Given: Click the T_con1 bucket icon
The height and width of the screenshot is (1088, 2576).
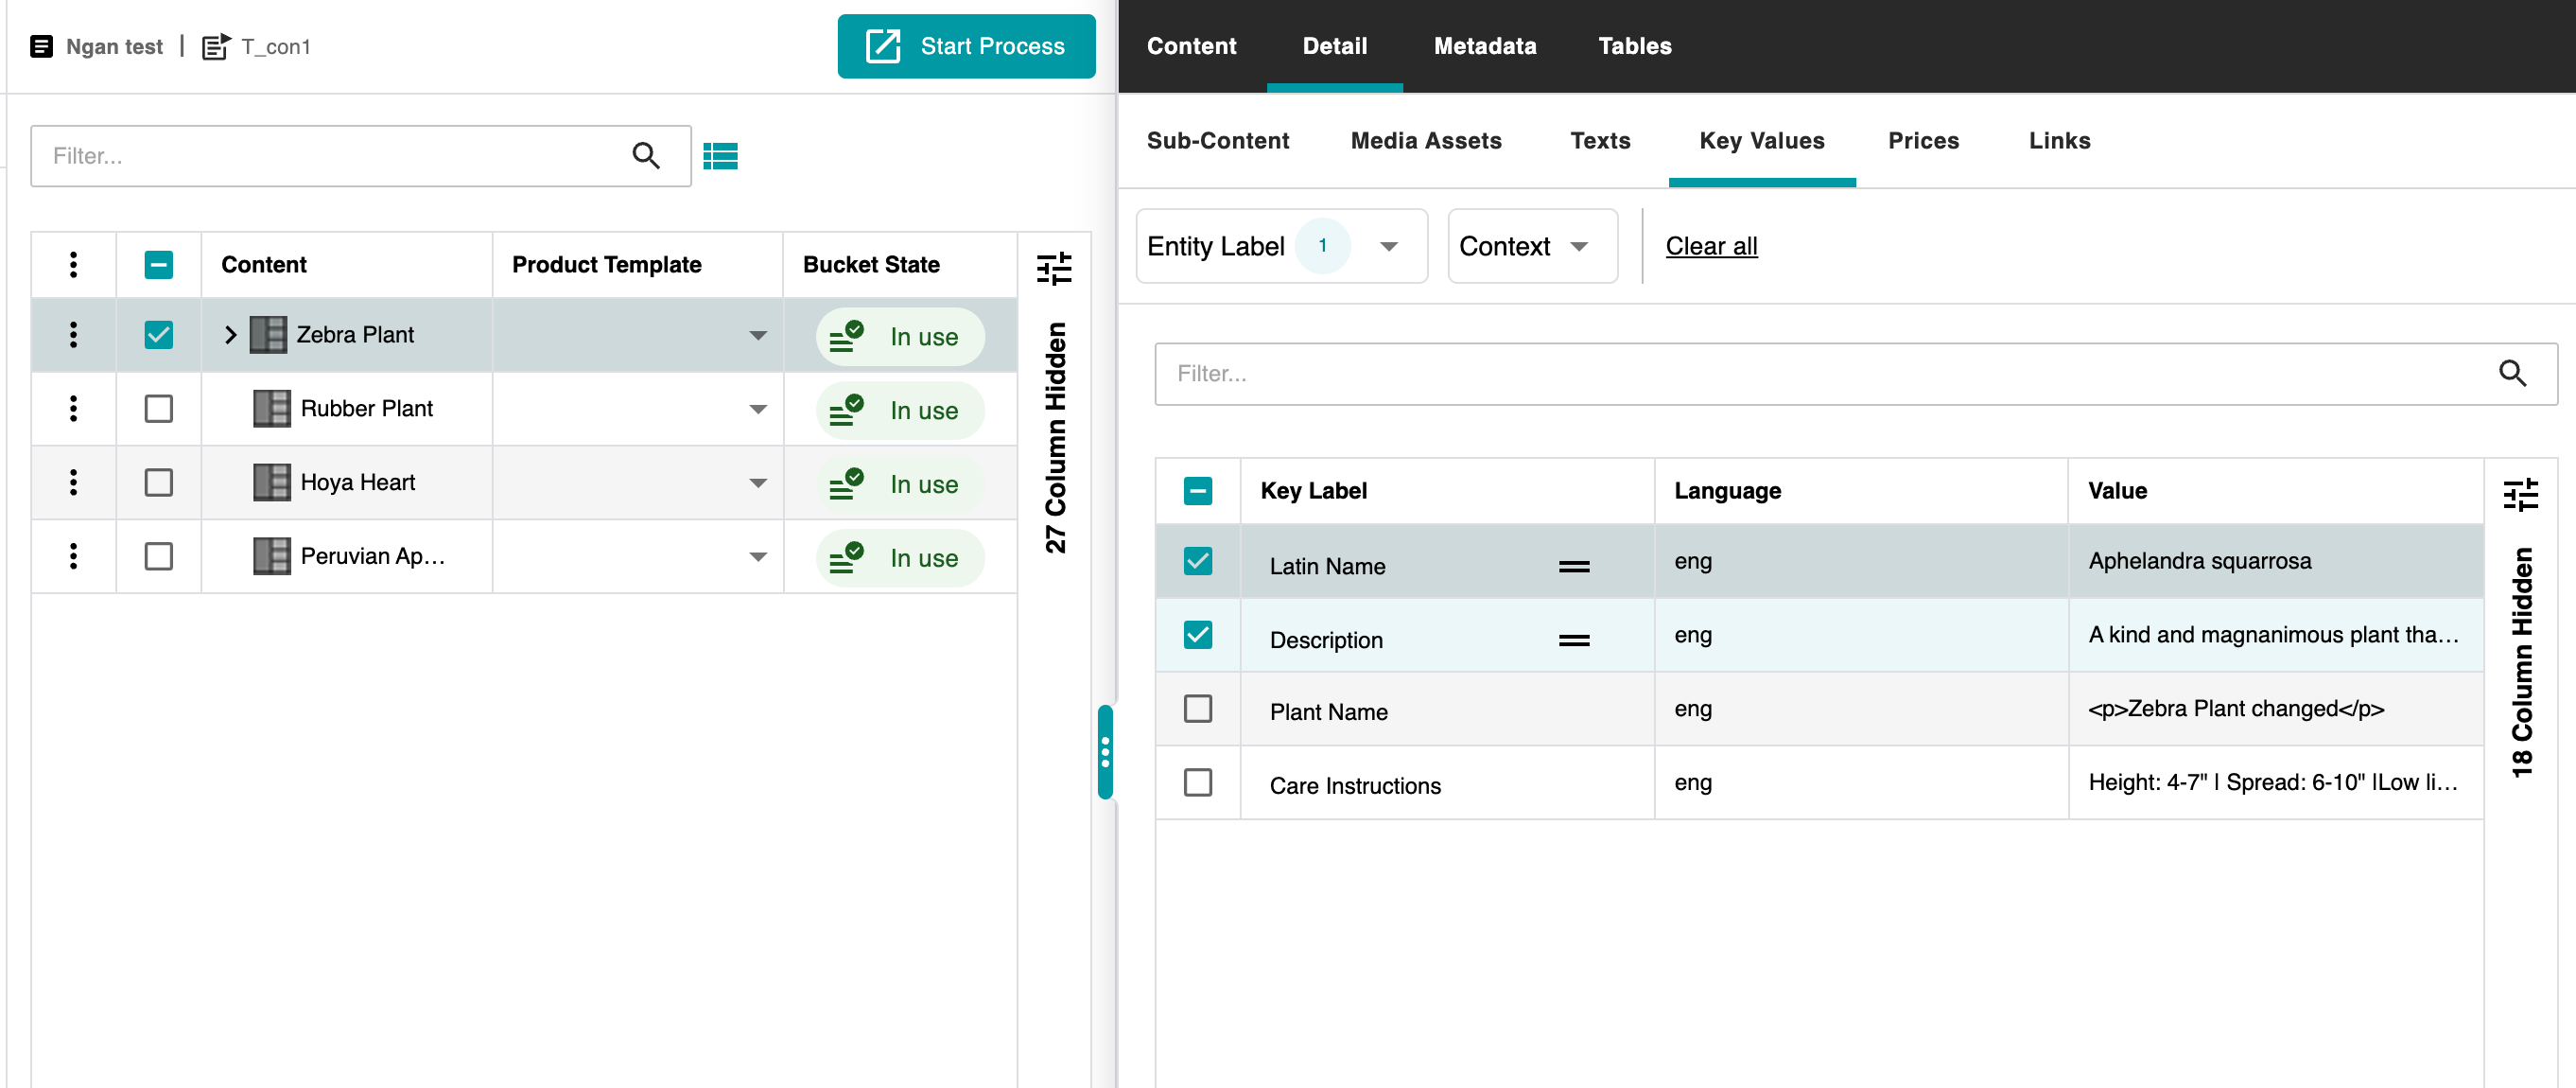Looking at the screenshot, I should [x=216, y=46].
